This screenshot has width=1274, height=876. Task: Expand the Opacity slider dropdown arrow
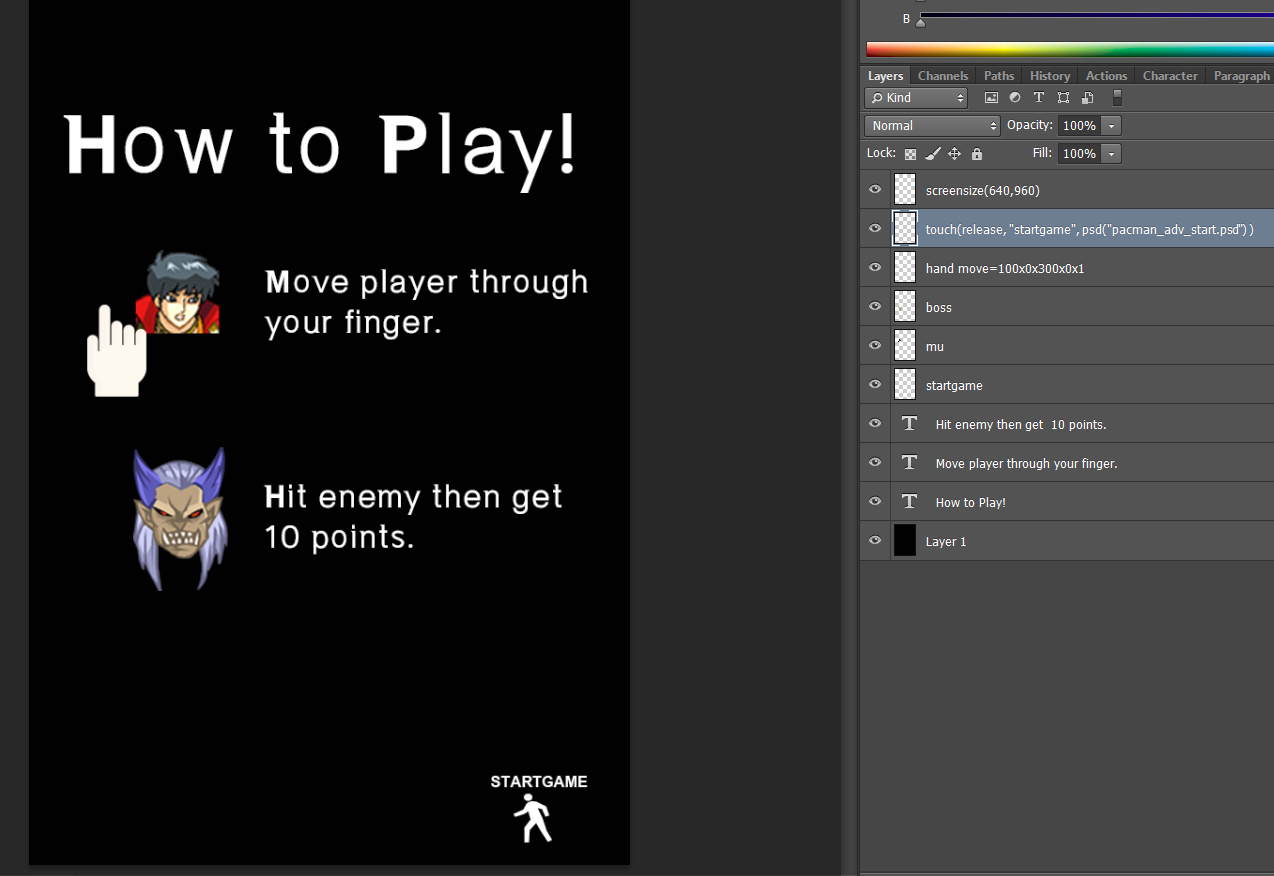(x=1111, y=126)
